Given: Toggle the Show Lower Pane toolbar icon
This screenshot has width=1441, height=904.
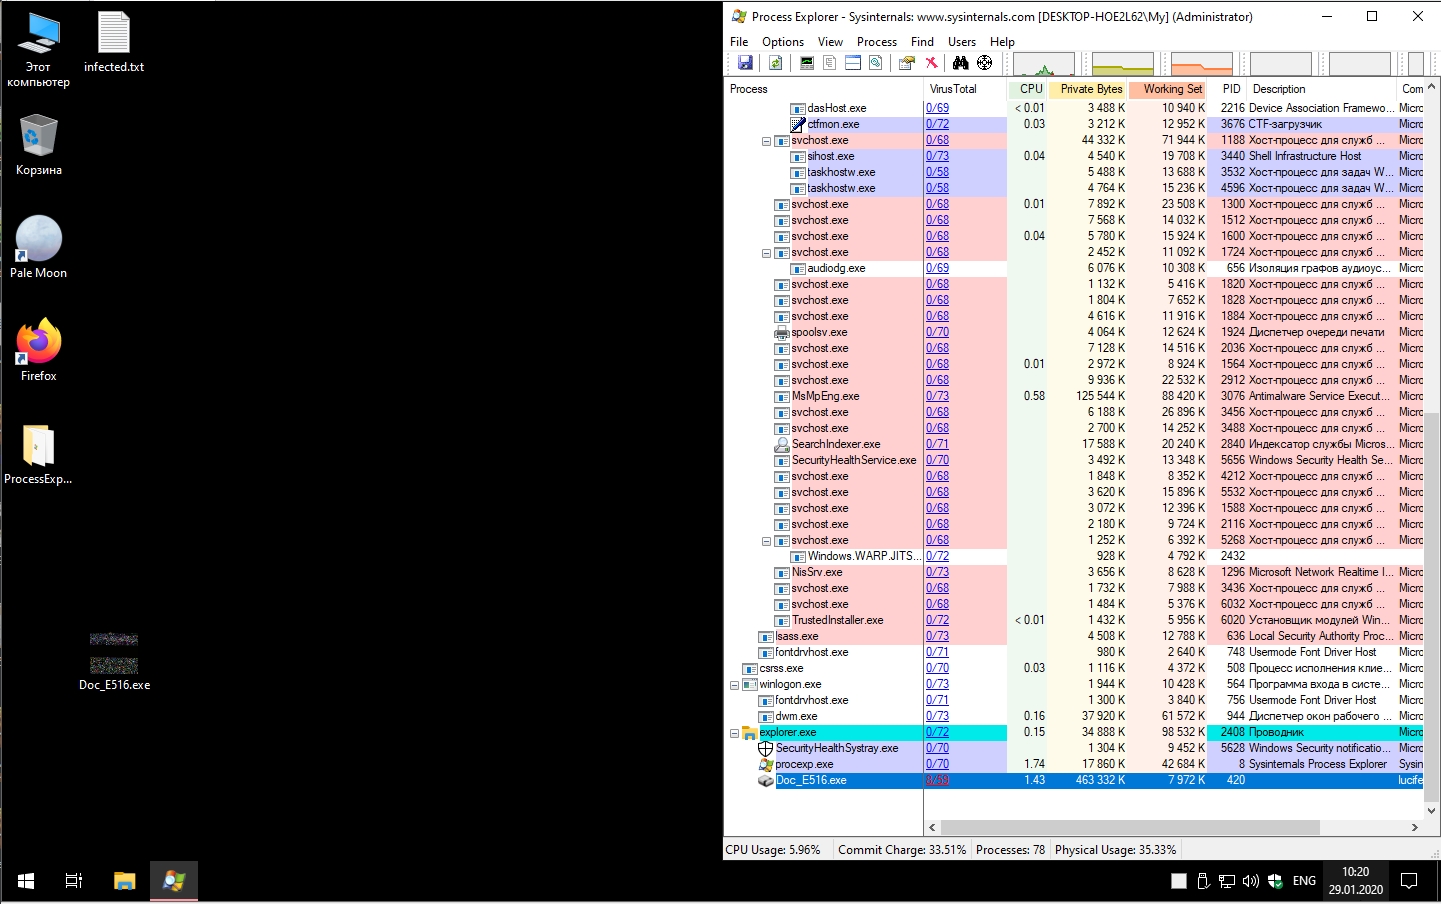Looking at the screenshot, I should 853,63.
